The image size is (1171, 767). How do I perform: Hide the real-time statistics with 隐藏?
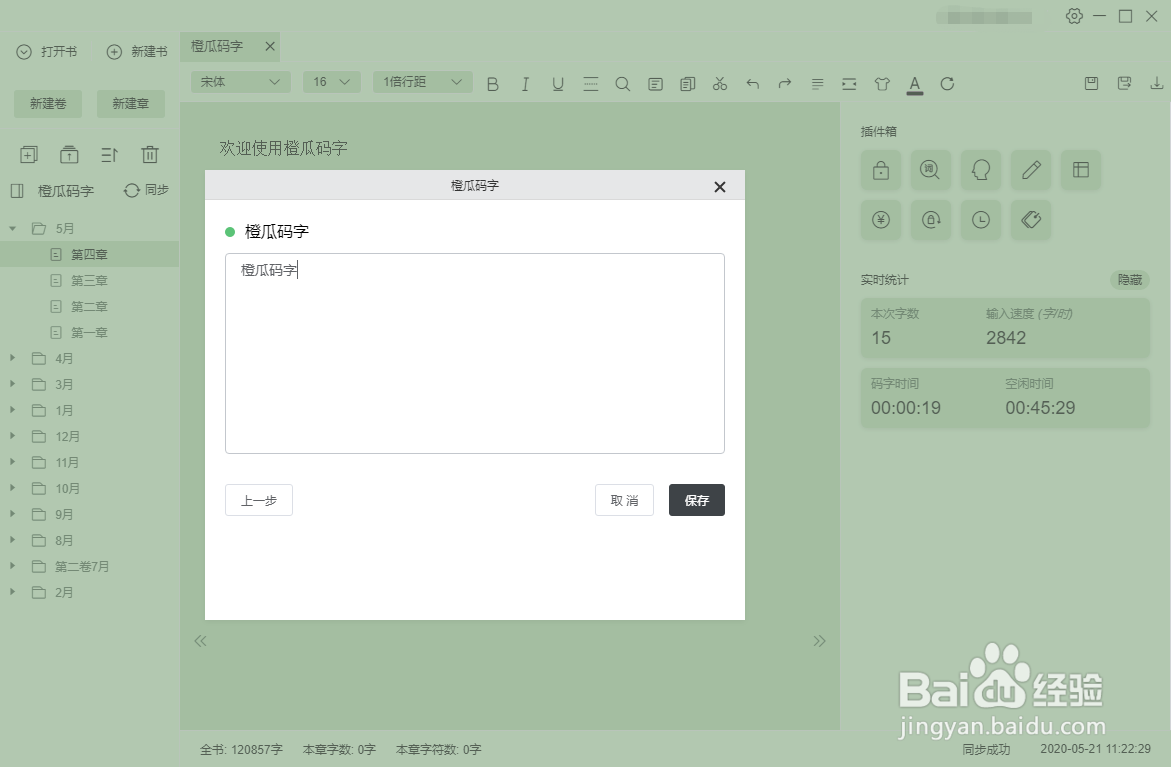[1129, 280]
